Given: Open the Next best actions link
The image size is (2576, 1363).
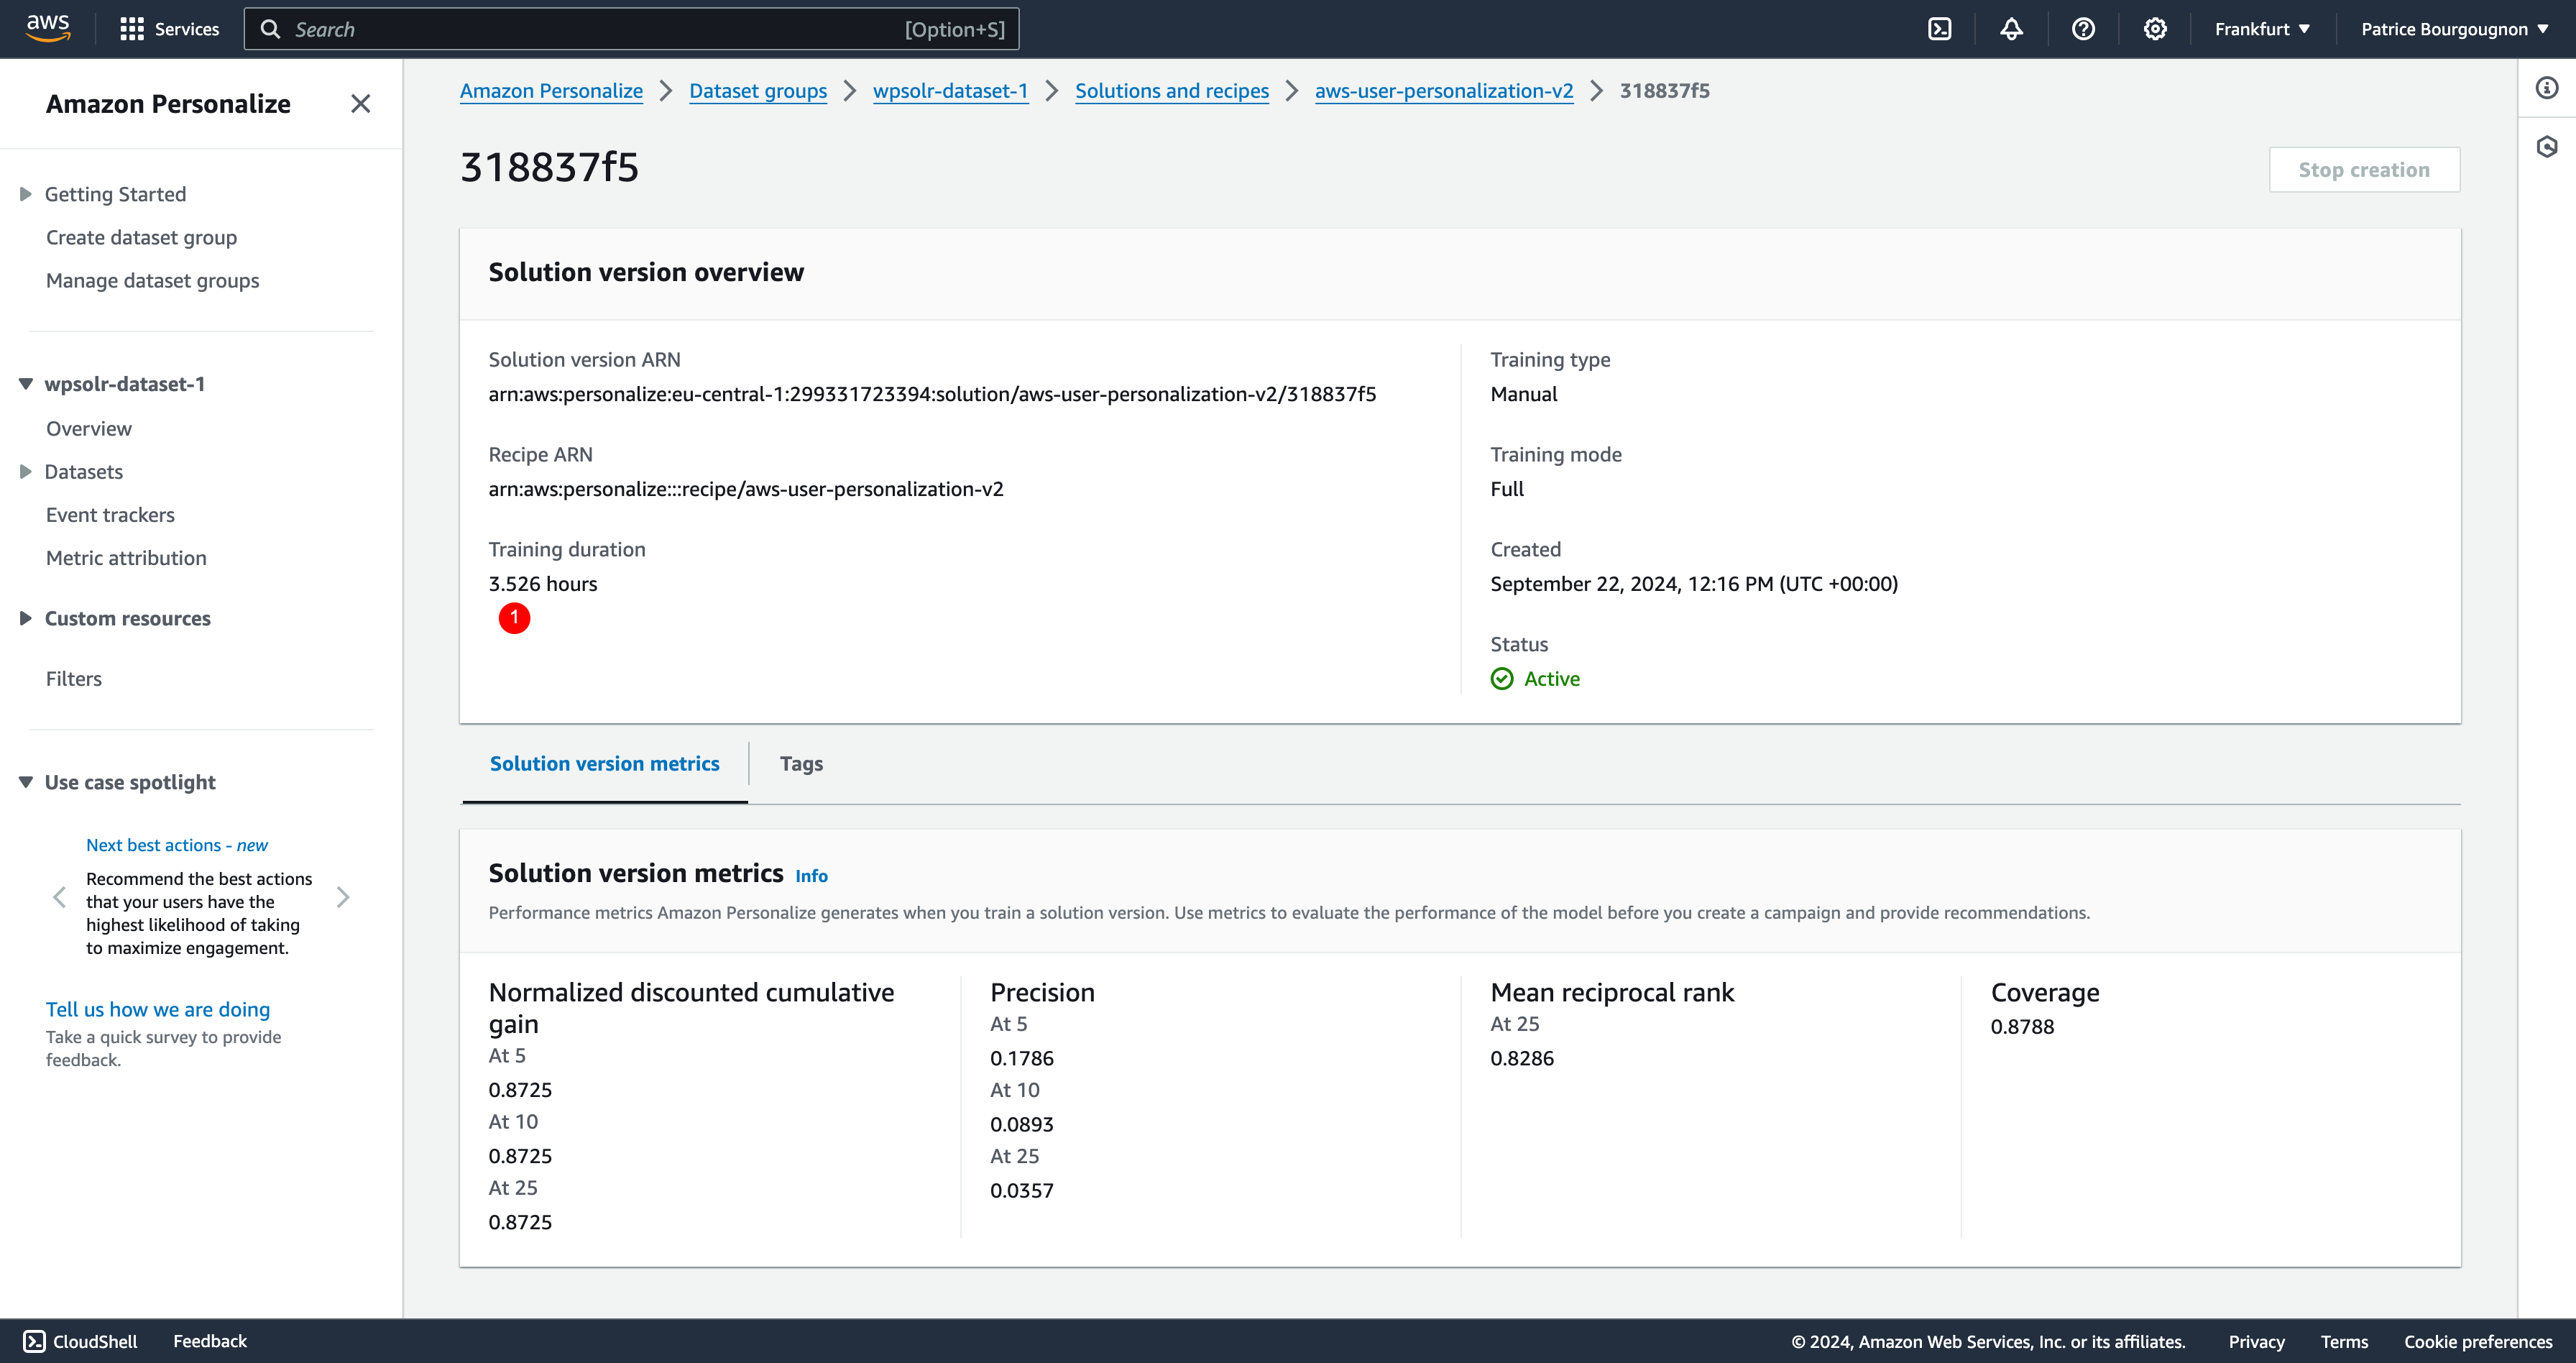Looking at the screenshot, I should click(177, 845).
